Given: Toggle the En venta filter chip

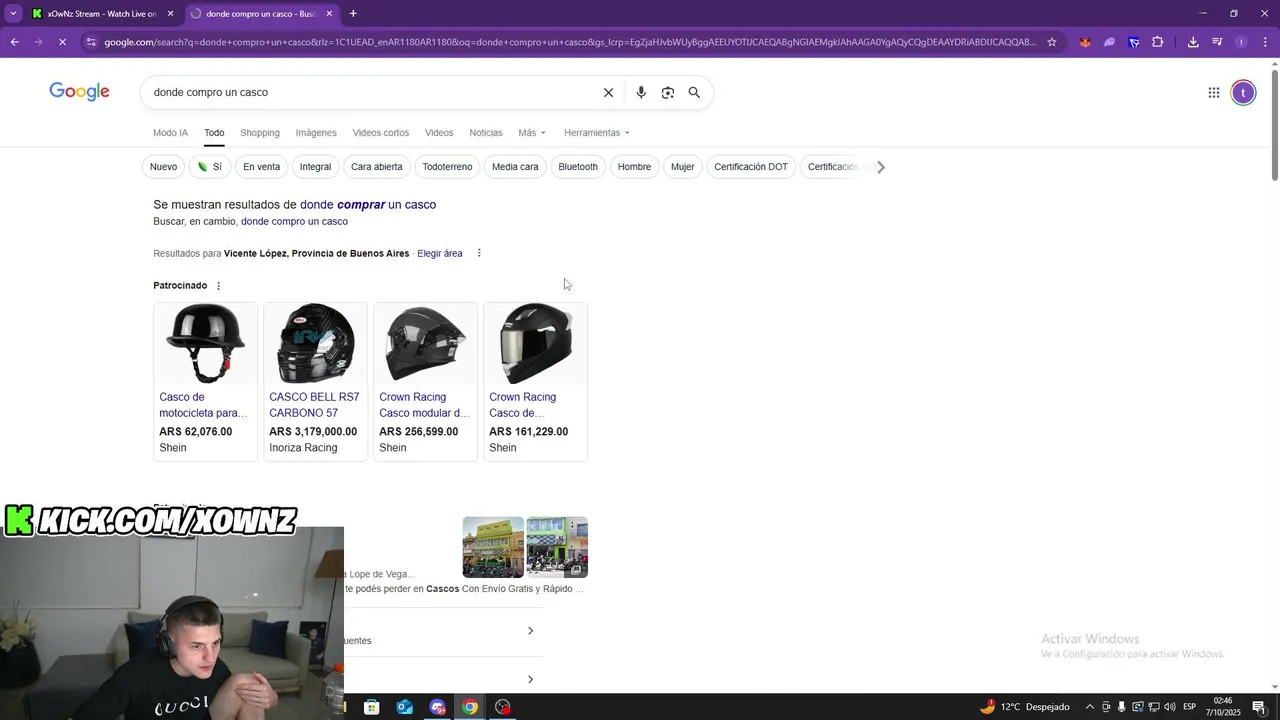Looking at the screenshot, I should pyautogui.click(x=261, y=167).
